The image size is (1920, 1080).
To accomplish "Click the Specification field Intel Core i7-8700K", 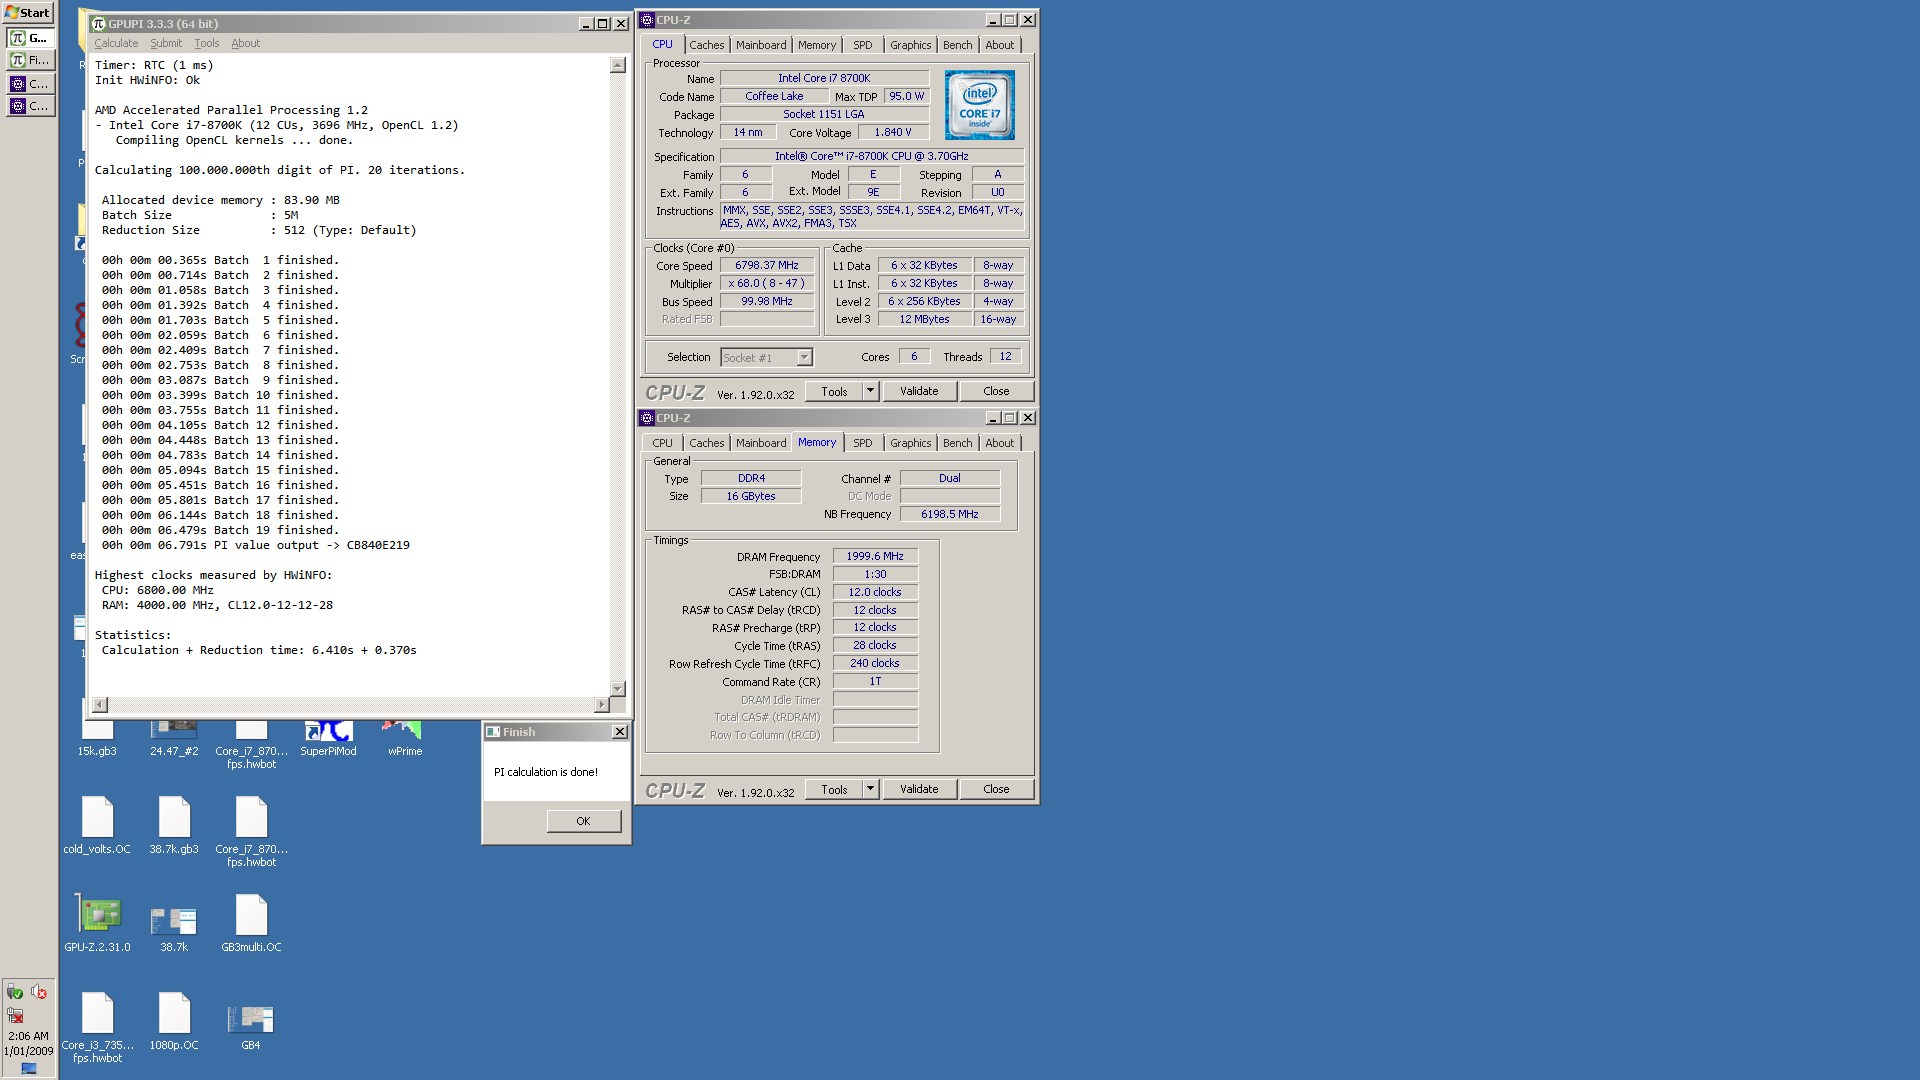I will click(871, 156).
